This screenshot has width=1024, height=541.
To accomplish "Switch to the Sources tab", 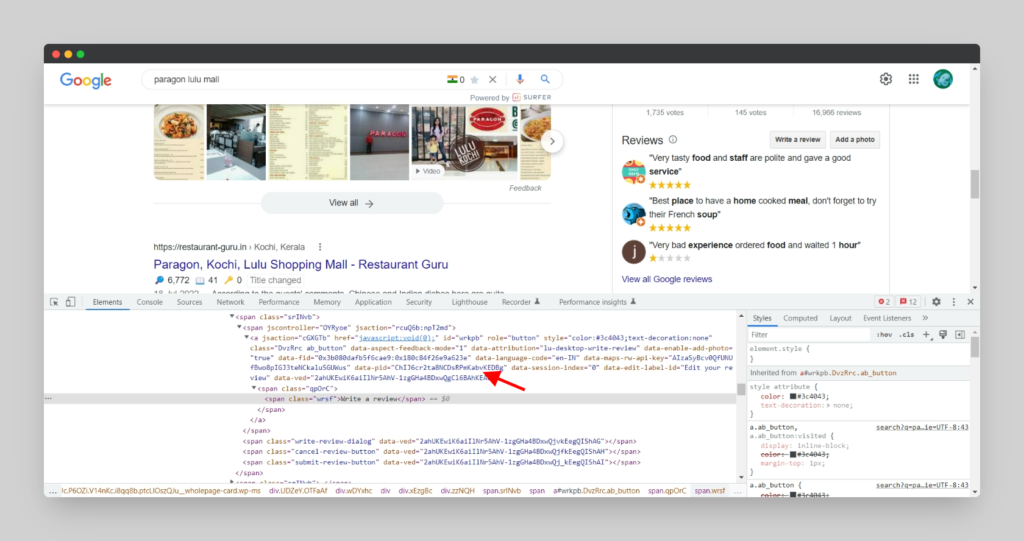I will tap(189, 302).
